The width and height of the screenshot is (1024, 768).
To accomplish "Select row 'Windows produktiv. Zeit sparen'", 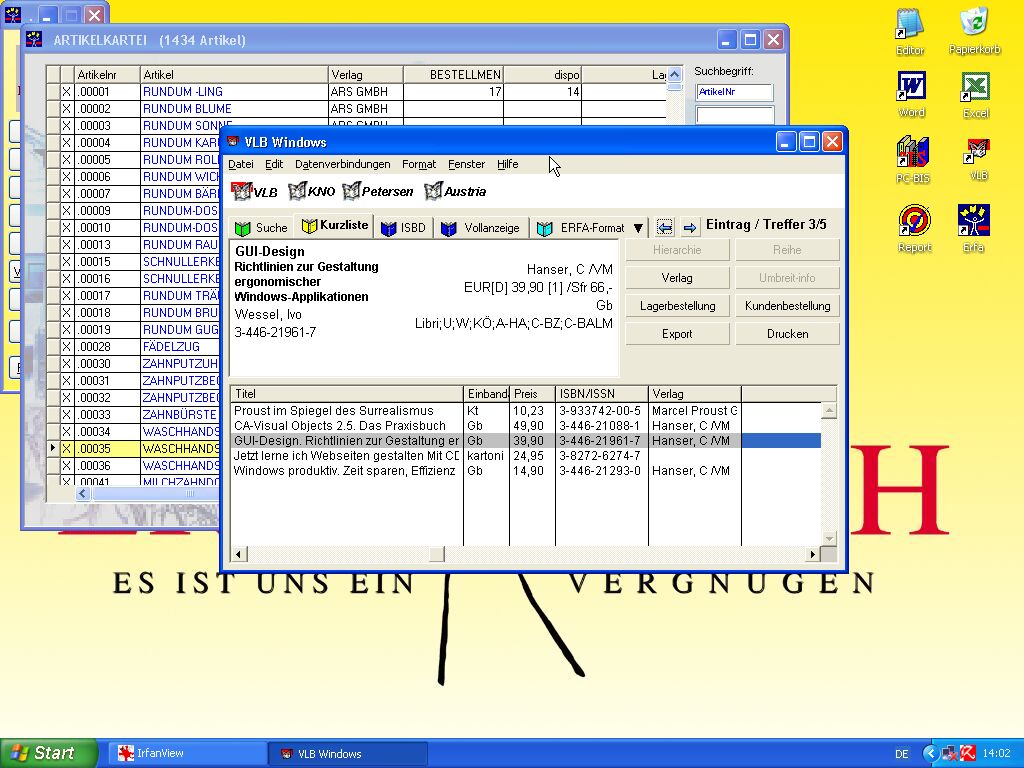I will 526,471.
